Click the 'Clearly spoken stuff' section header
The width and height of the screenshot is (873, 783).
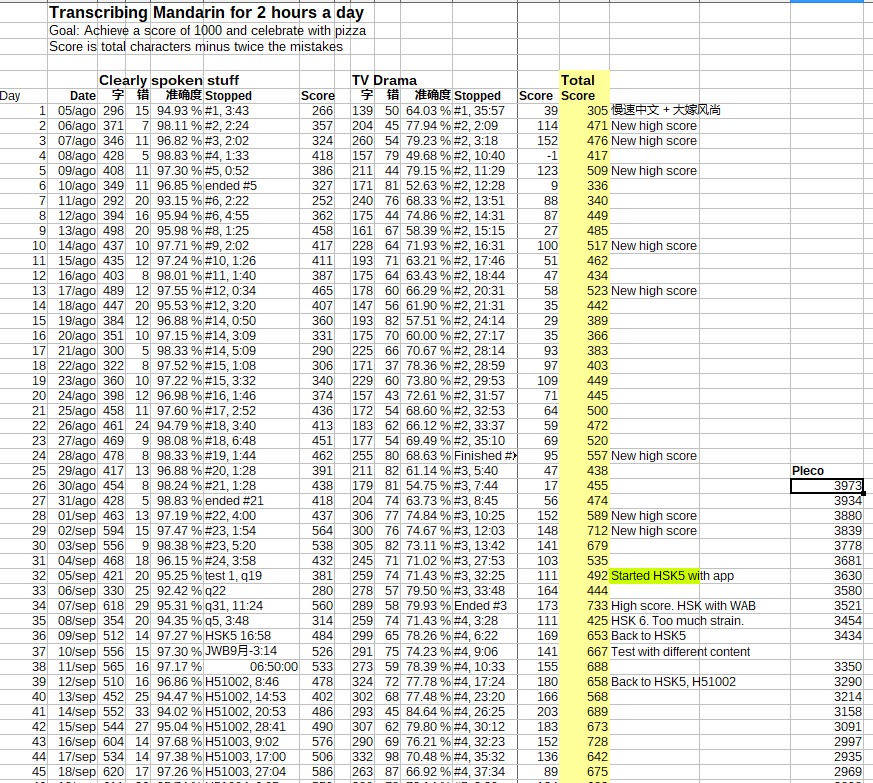pos(168,80)
